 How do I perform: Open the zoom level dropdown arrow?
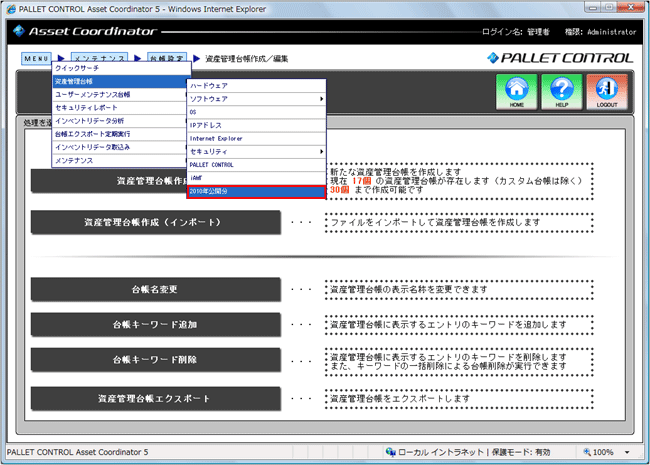click(627, 452)
